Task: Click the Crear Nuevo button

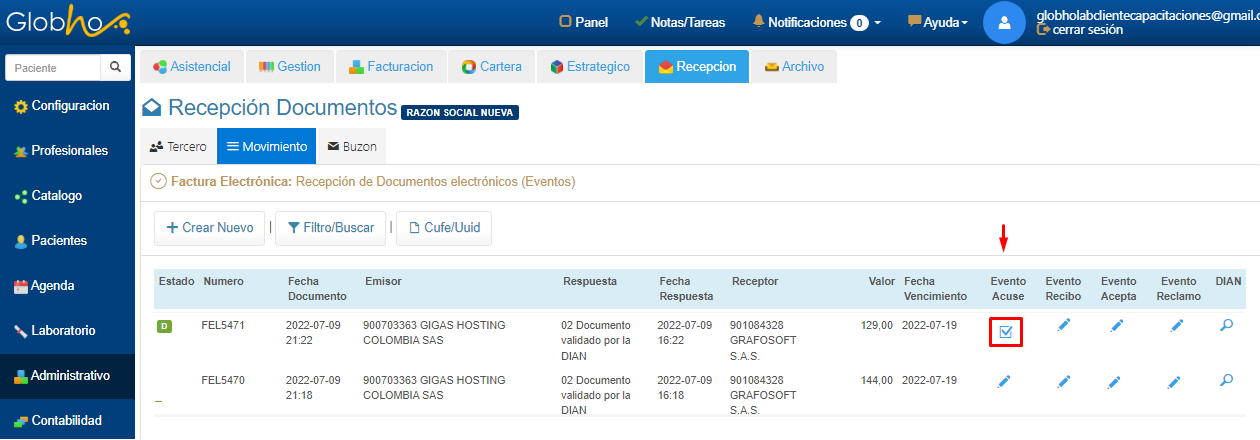Action: click(x=210, y=228)
